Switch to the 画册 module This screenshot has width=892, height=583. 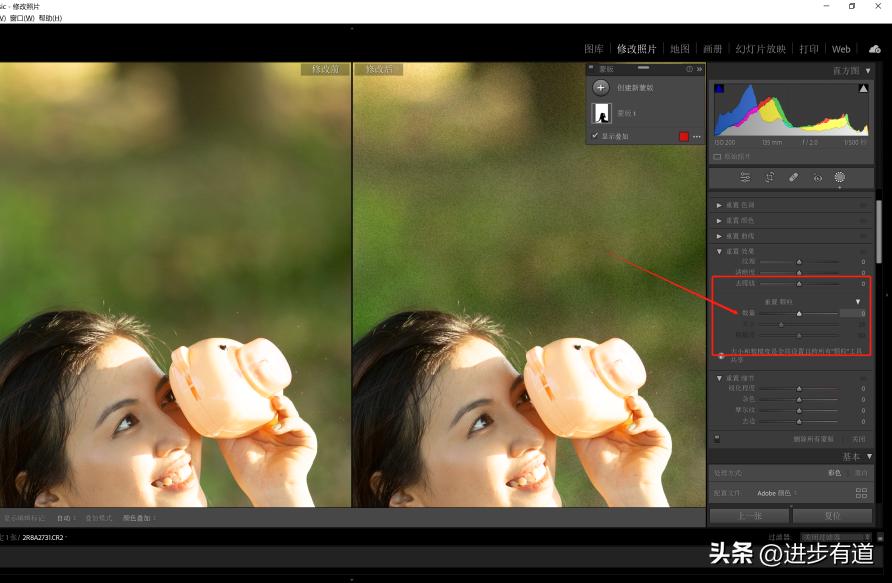(x=712, y=49)
